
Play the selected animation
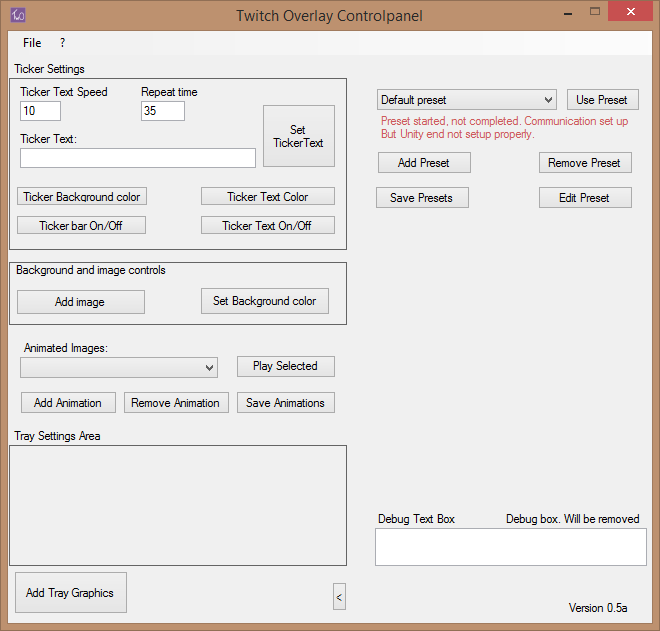[x=285, y=366]
